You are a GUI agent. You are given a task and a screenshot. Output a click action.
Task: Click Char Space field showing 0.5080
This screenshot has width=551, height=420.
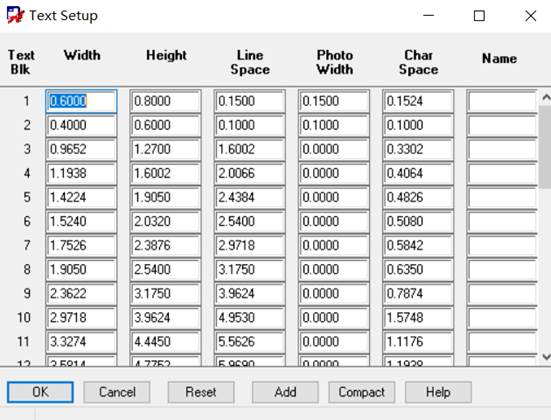click(418, 222)
